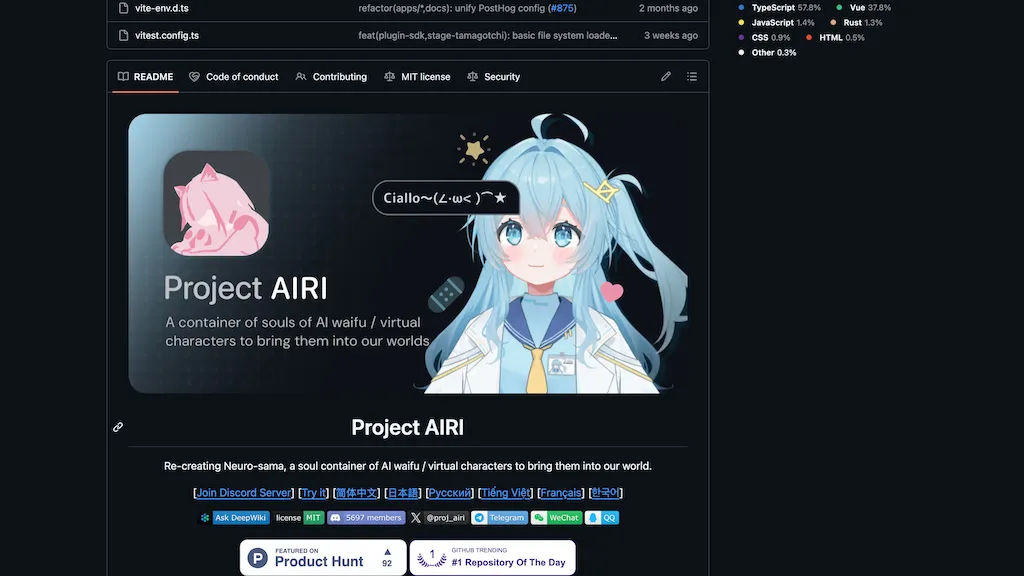Screen dimensions: 1024x576
Task: Click Other 0.3% language entry
Action: 767,53
